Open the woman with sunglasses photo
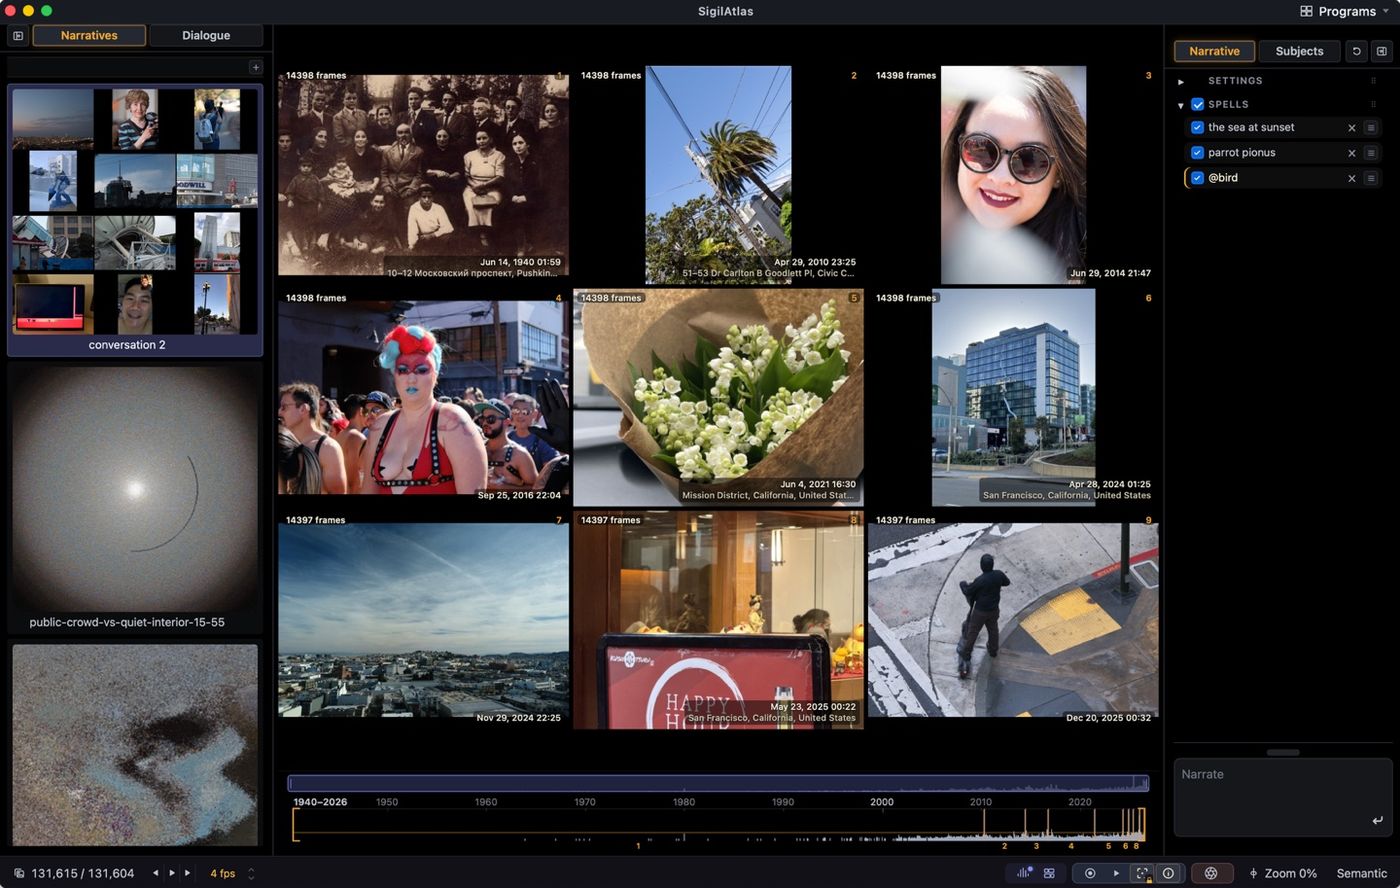The image size is (1400, 888). click(1013, 175)
